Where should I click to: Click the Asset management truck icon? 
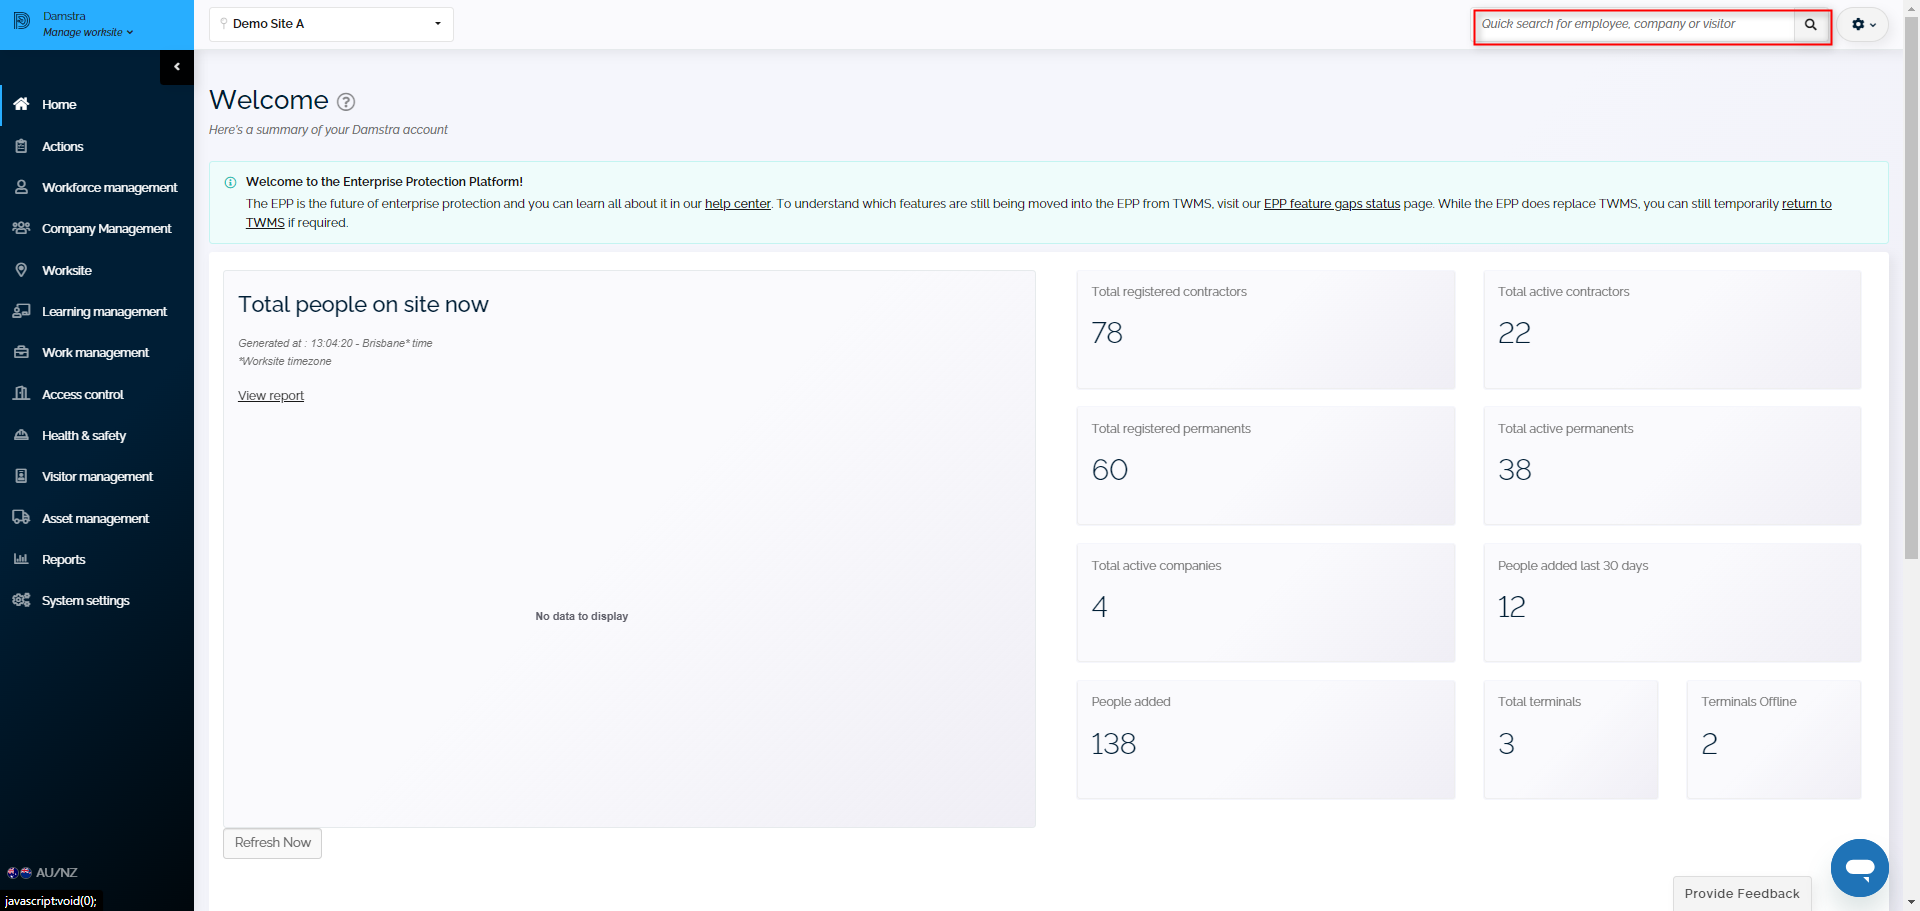tap(21, 518)
